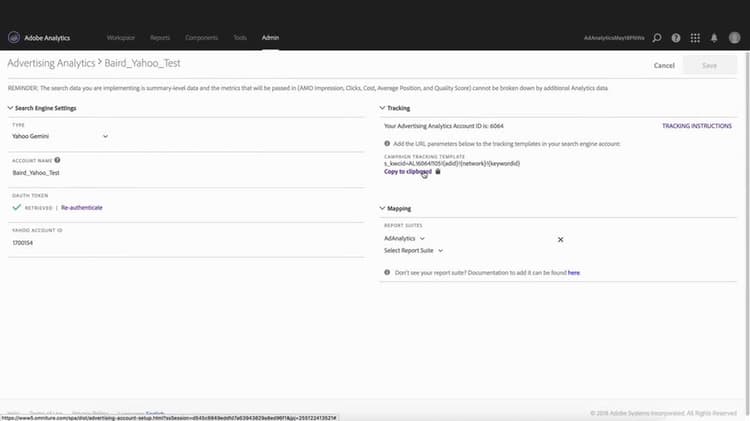Click Copy to clipboard link
Screen dimensions: 750x421
(408, 171)
